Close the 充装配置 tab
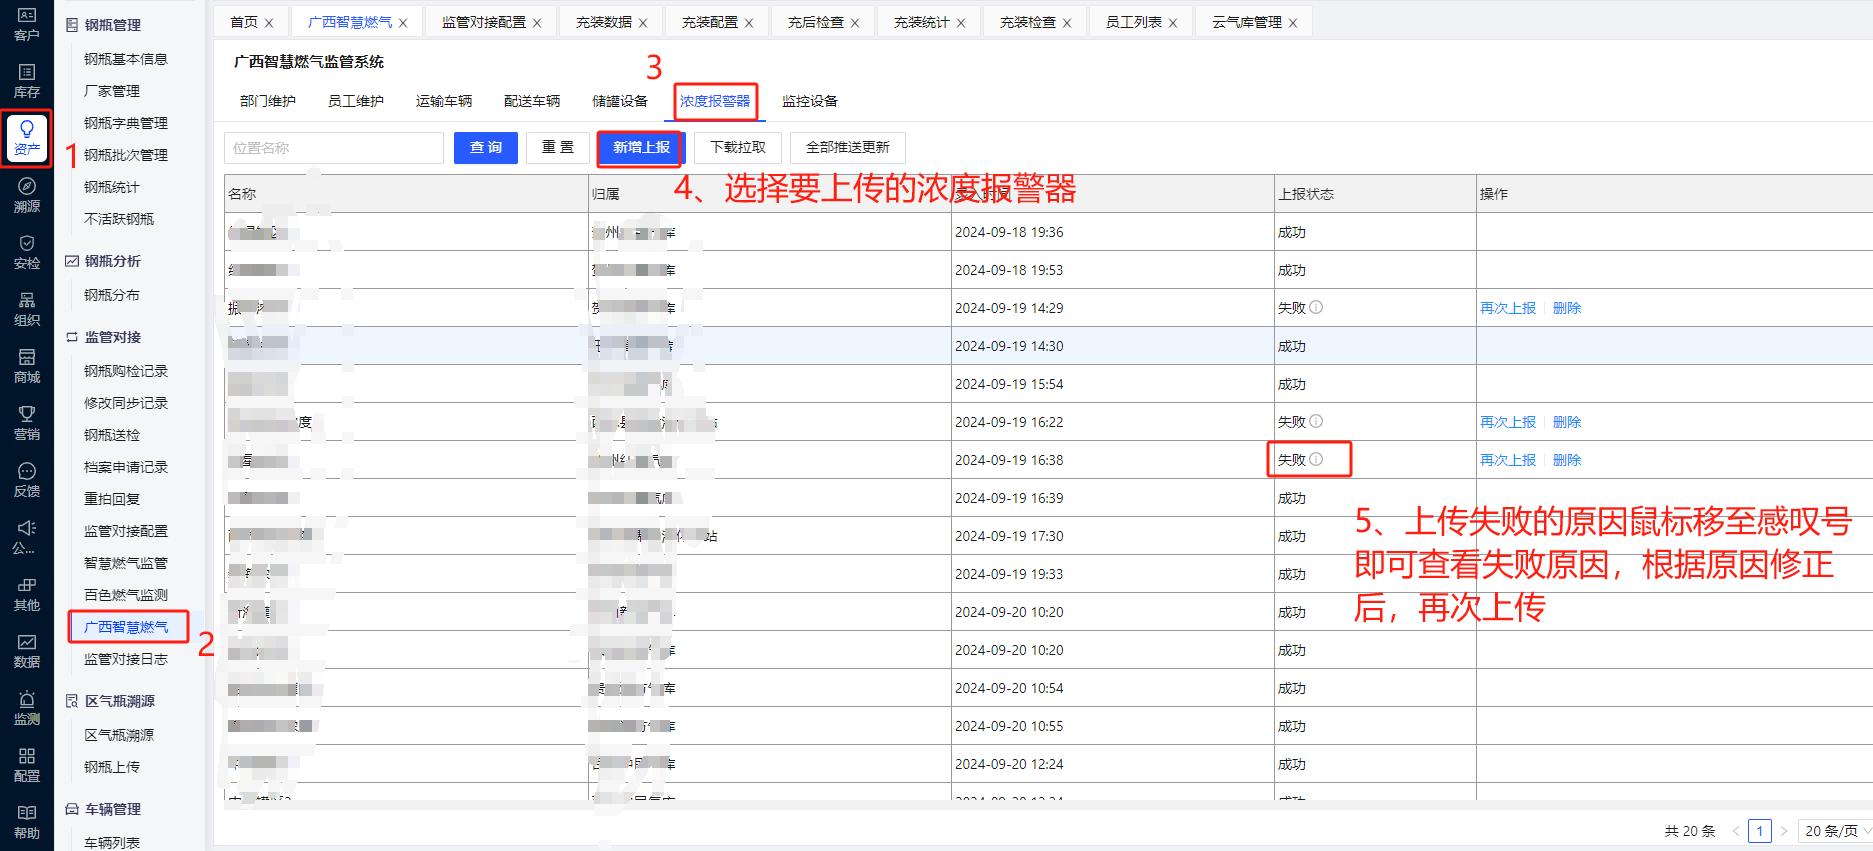1873x851 pixels. click(749, 23)
